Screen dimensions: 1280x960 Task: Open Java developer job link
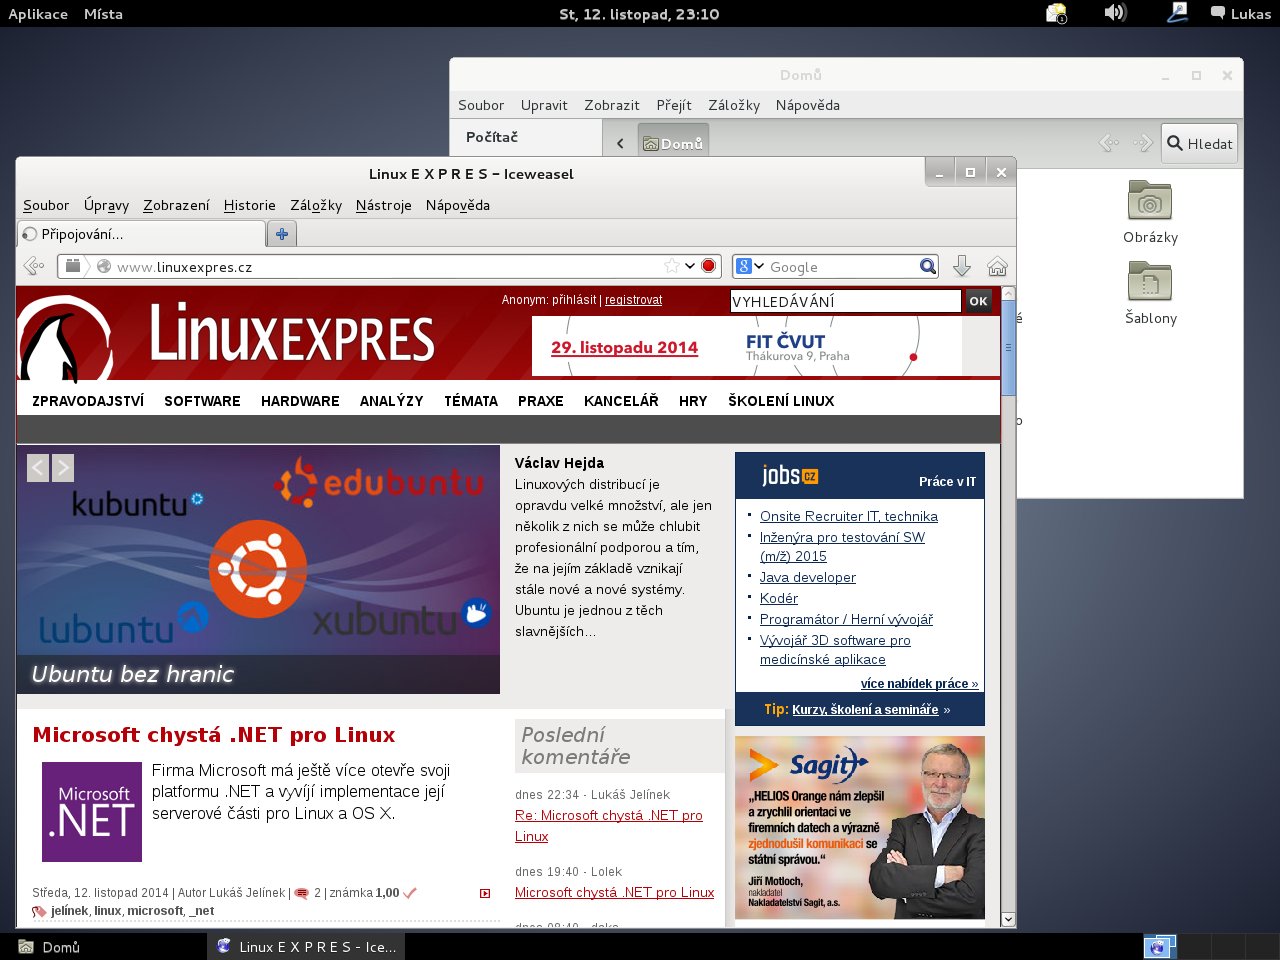(808, 577)
